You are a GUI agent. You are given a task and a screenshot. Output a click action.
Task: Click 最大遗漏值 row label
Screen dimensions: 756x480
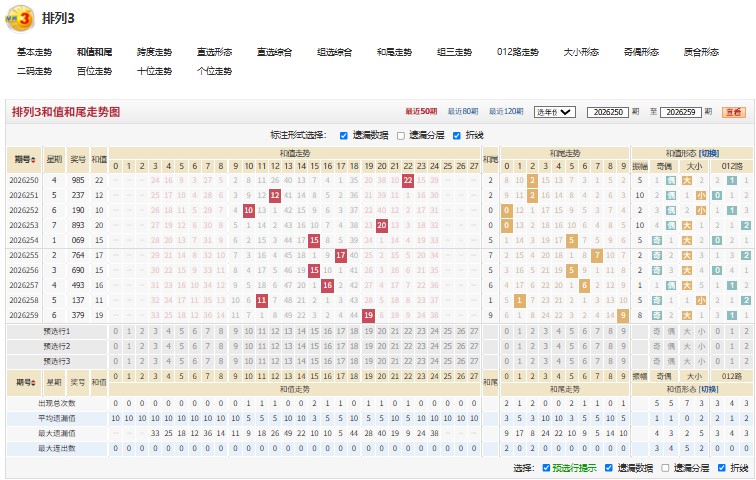click(57, 433)
